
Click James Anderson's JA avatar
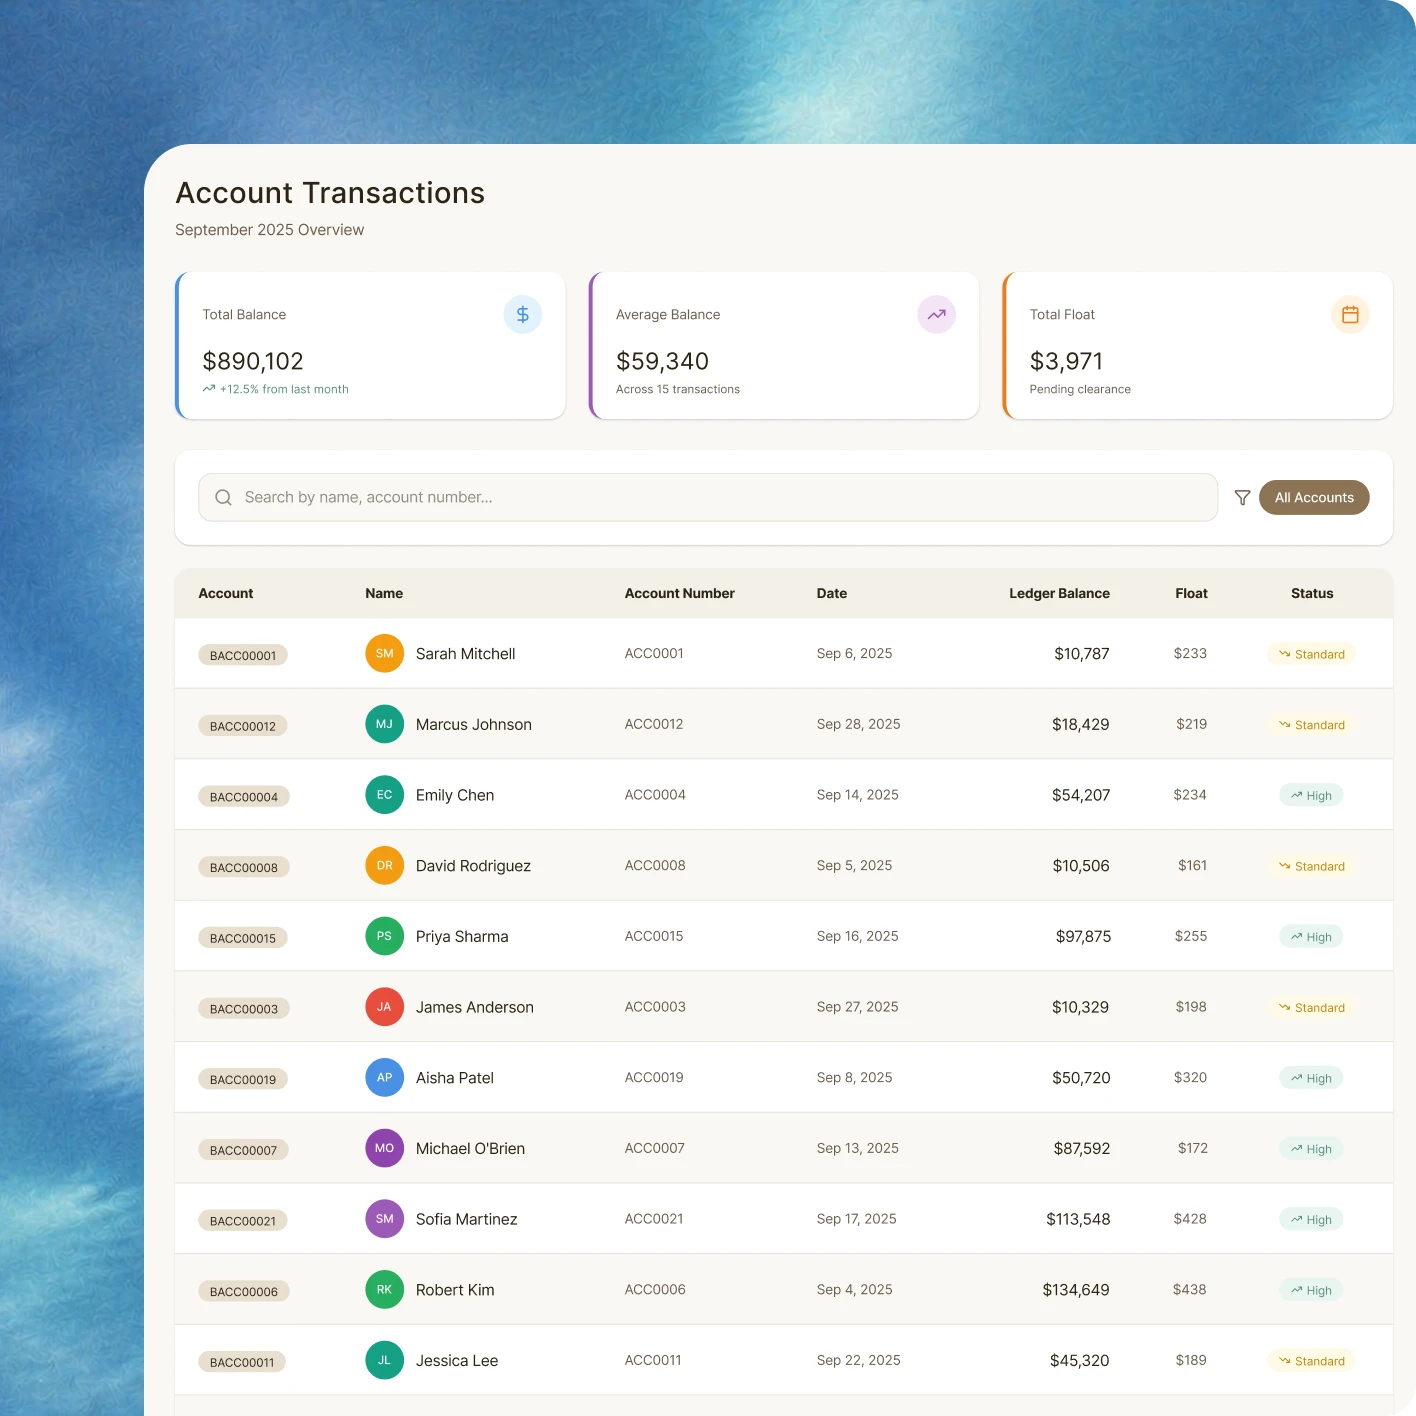[385, 1007]
